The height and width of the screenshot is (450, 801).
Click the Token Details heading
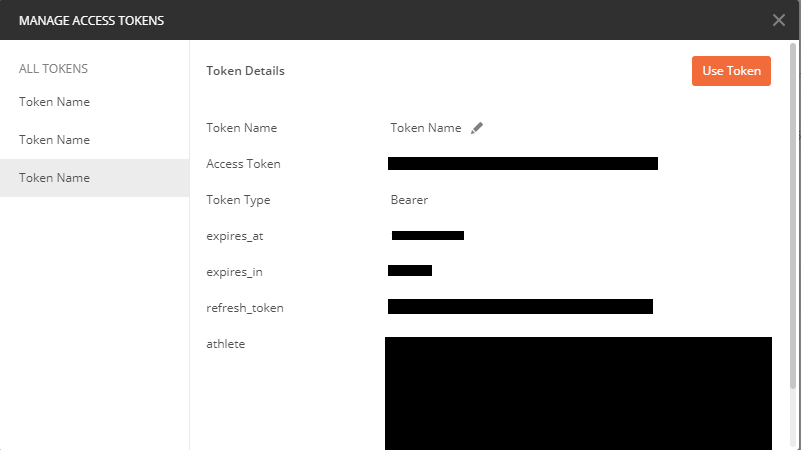click(x=245, y=71)
